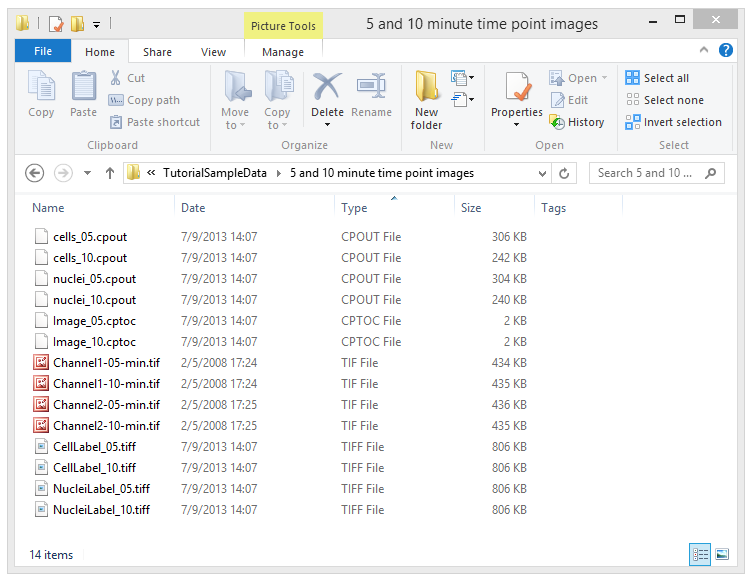Screen dimensions: 753x582
Task: Click the blue Help question mark
Action: [x=726, y=50]
